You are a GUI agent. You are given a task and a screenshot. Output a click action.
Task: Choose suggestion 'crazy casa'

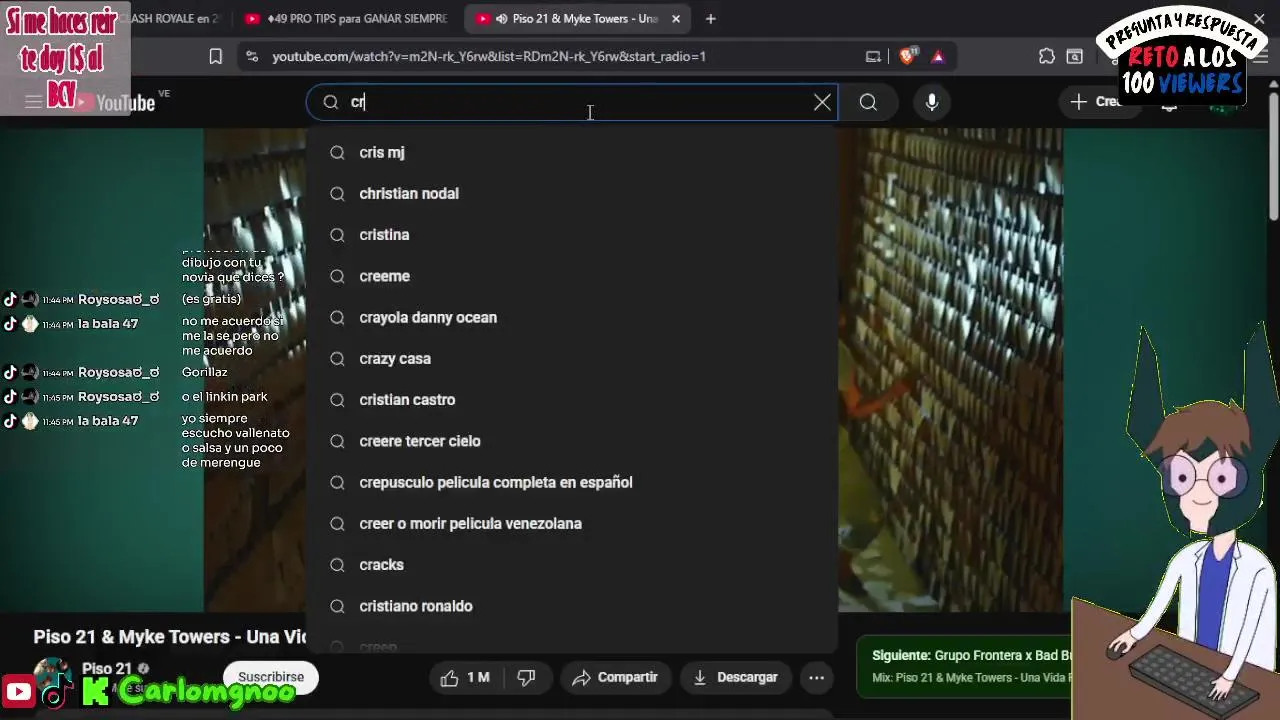[x=572, y=359]
